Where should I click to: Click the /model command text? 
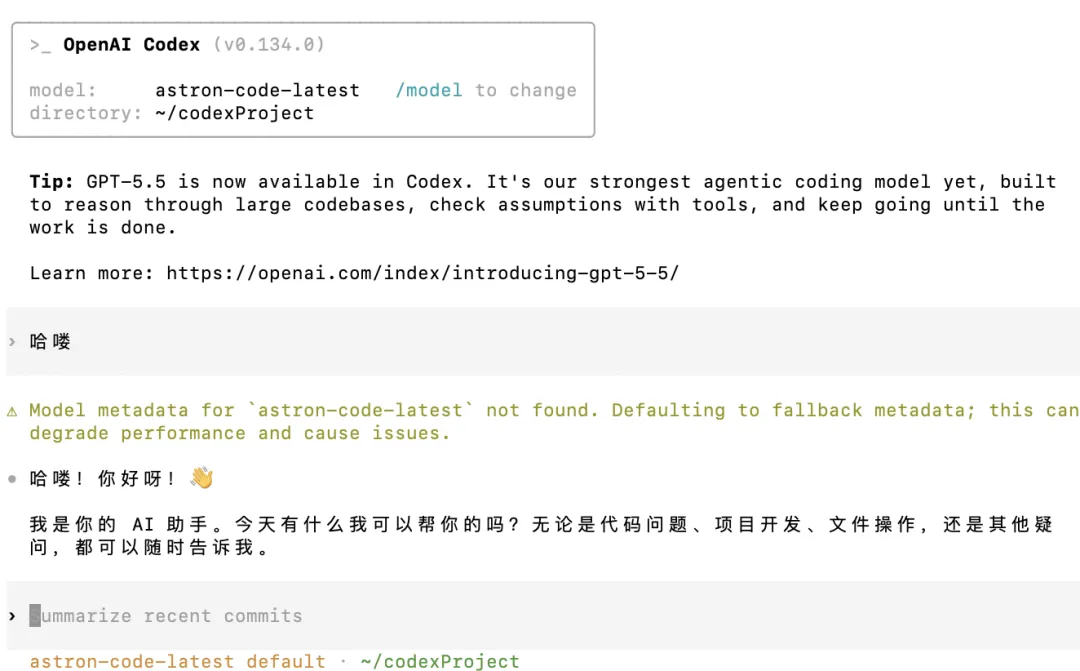point(428,90)
